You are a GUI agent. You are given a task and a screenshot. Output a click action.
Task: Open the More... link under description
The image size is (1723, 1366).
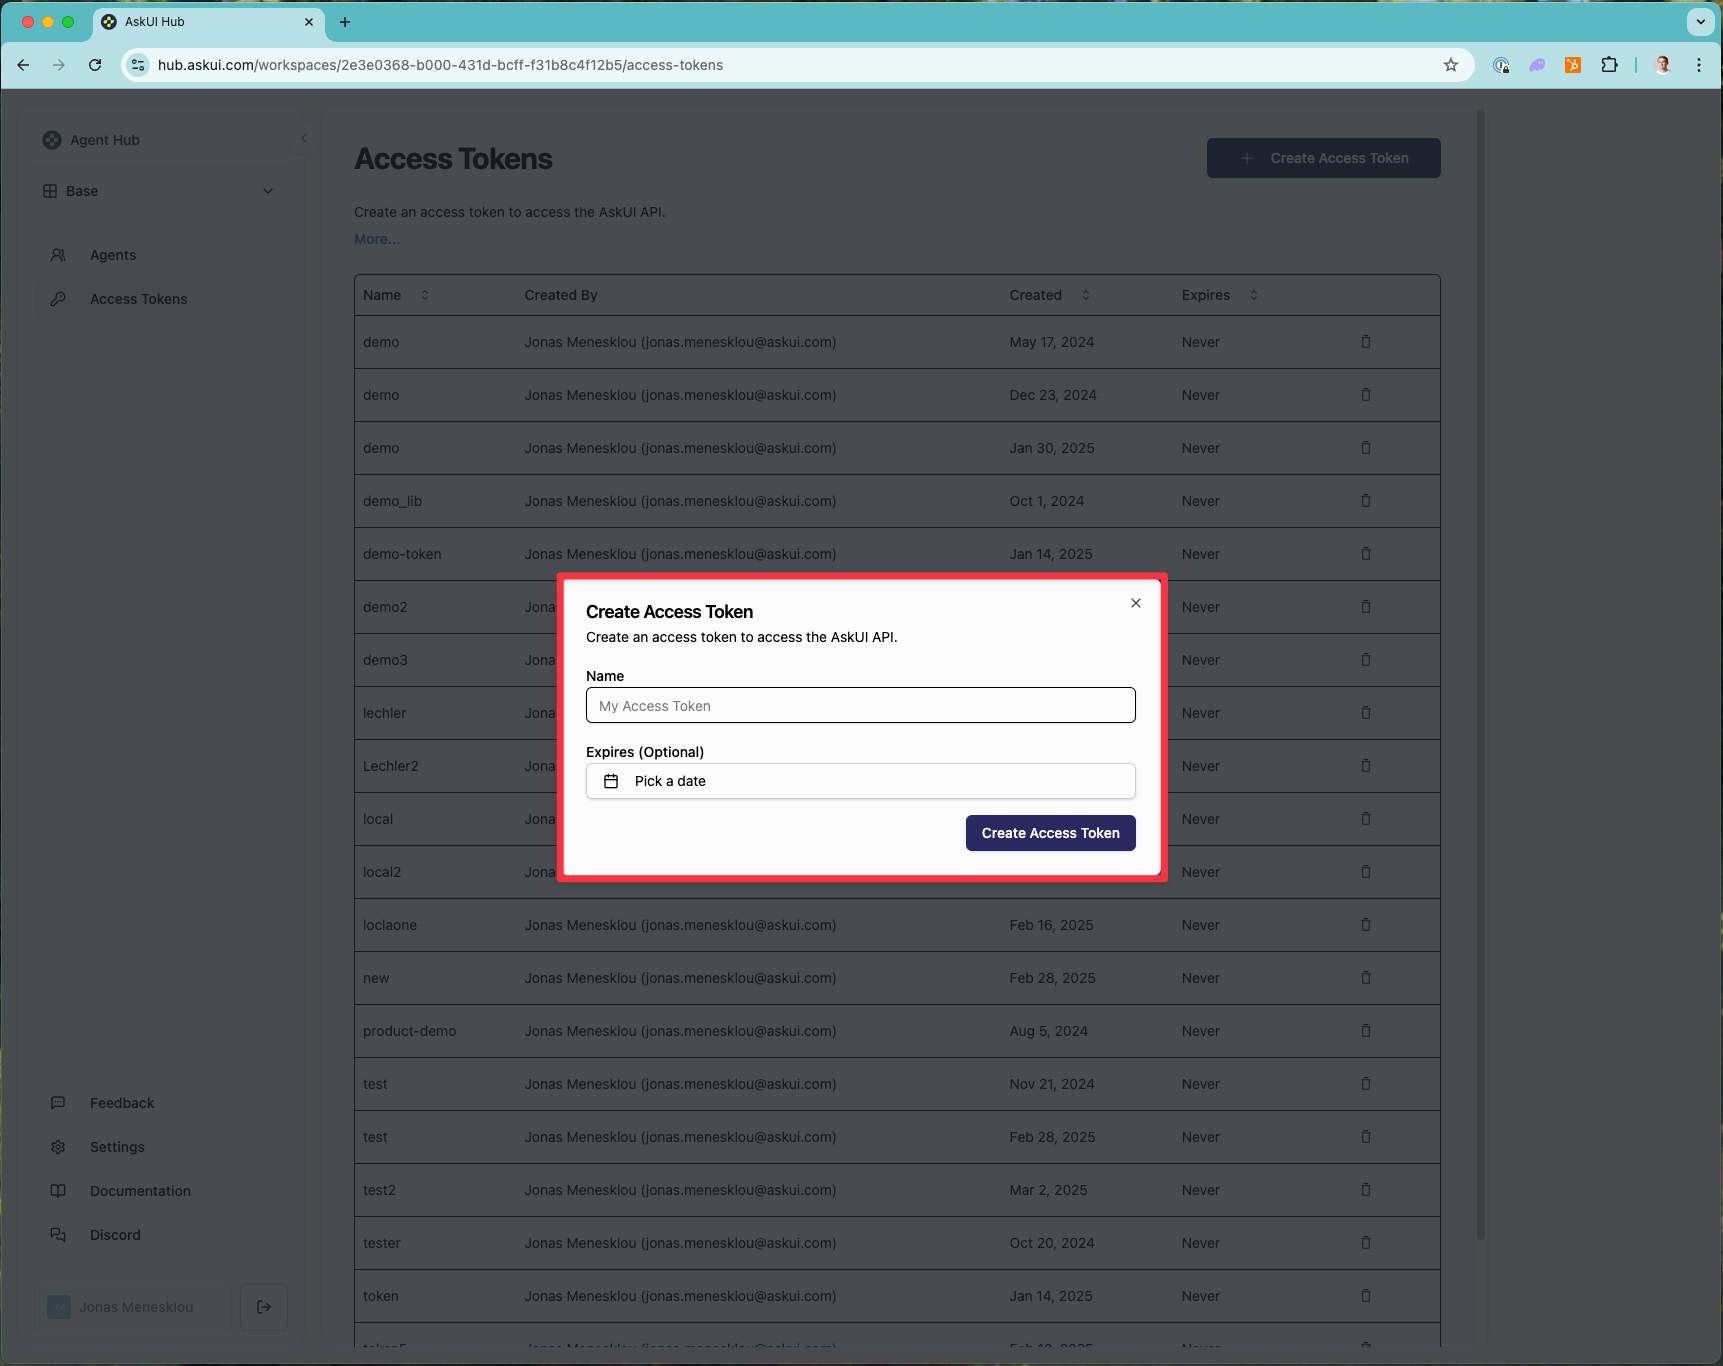[376, 239]
